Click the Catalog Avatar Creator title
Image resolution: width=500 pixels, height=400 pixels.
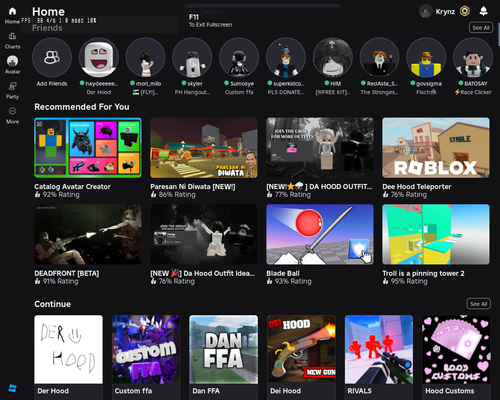pos(72,187)
